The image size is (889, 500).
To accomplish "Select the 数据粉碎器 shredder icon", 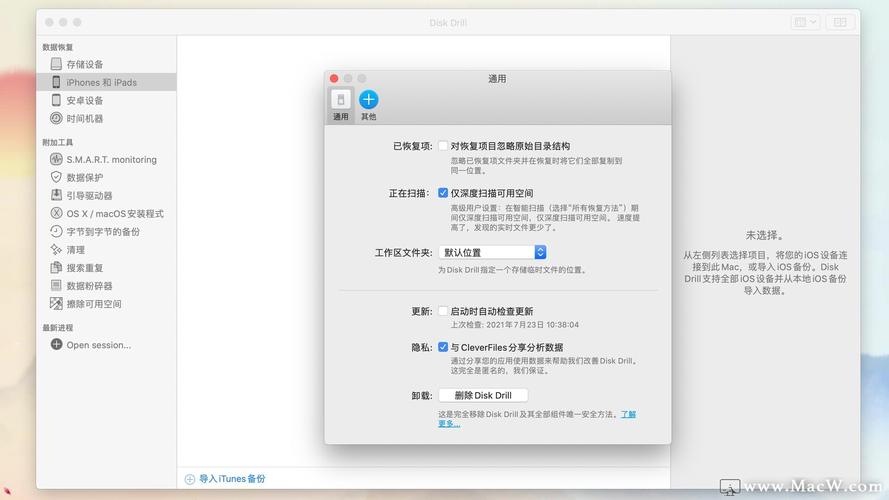I will click(x=56, y=285).
